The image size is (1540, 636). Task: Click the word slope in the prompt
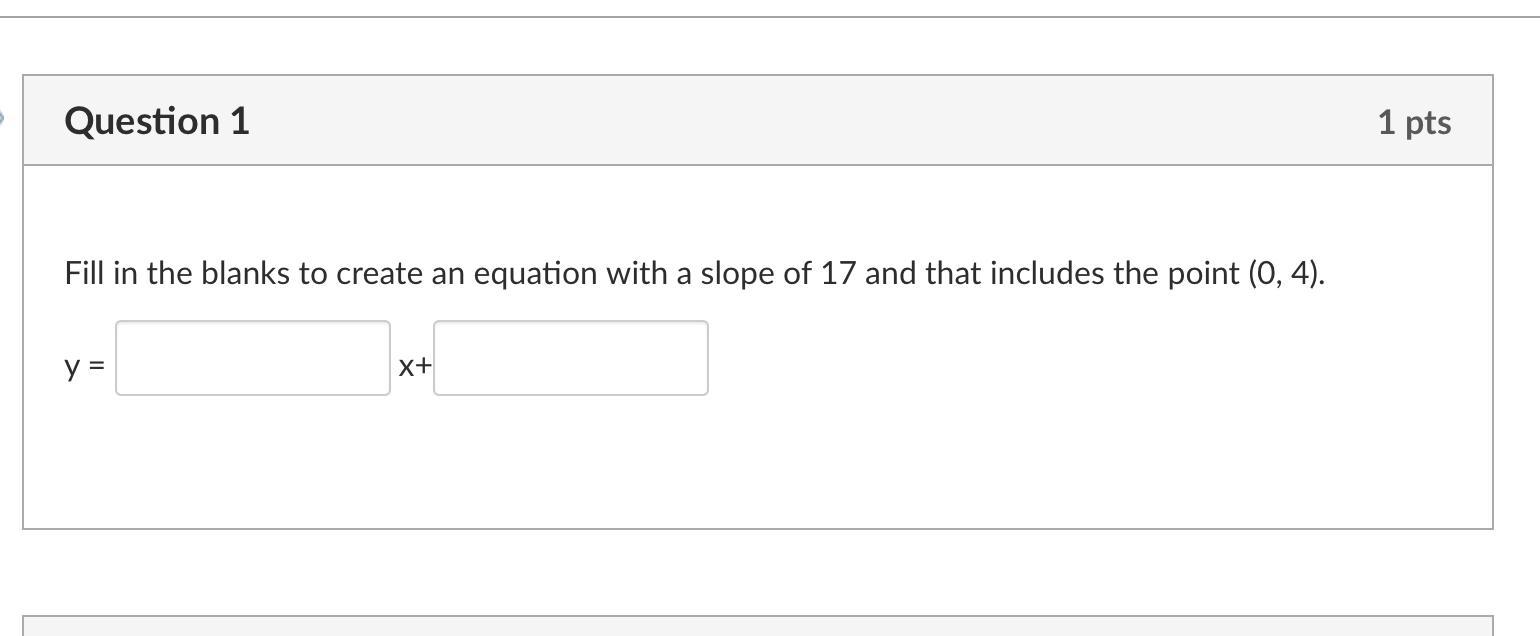(x=737, y=273)
